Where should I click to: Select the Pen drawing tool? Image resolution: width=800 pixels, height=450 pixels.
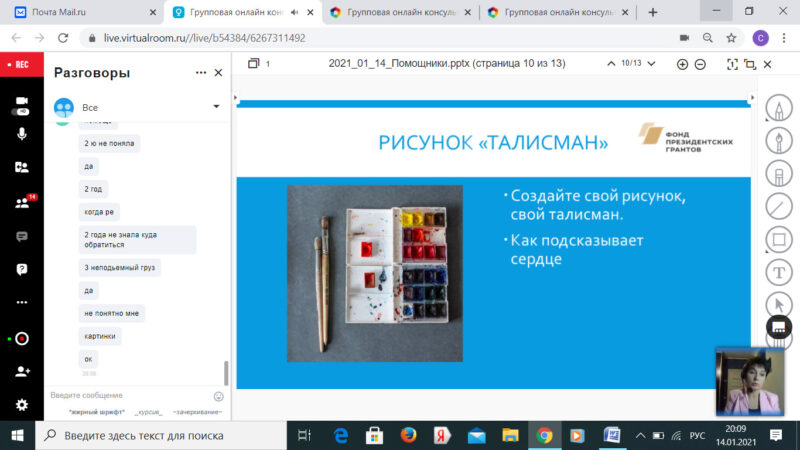point(779,108)
